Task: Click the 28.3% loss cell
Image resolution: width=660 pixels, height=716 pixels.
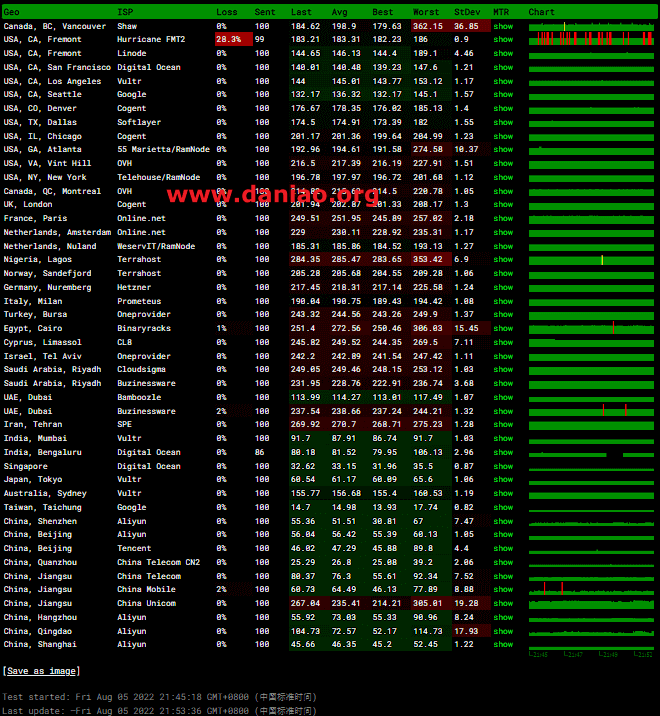Action: click(x=233, y=39)
